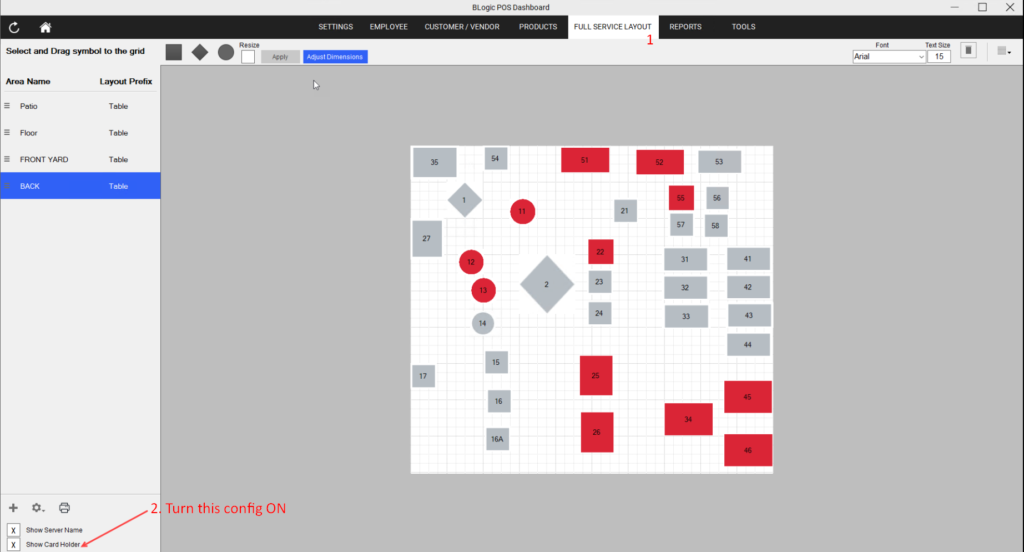Click the refresh icon in top bar
The image size is (1024, 552).
(x=14, y=27)
